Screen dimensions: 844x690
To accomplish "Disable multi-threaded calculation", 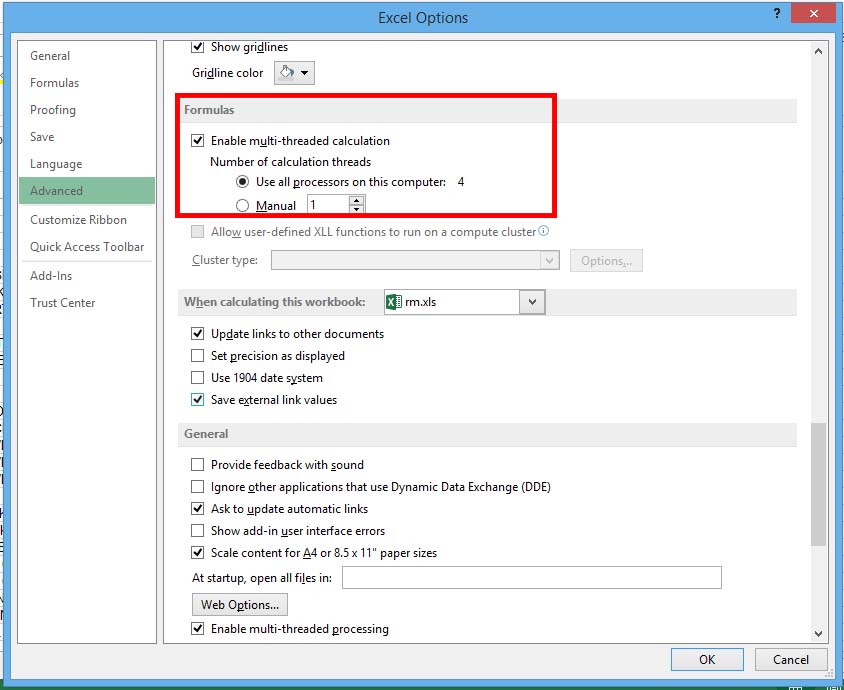I will [197, 140].
